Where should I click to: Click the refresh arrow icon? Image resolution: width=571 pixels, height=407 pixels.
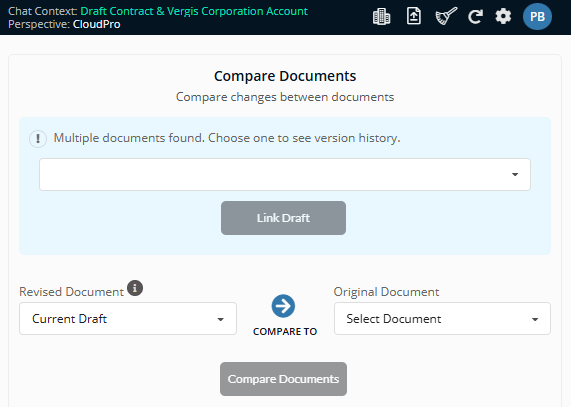pos(475,17)
